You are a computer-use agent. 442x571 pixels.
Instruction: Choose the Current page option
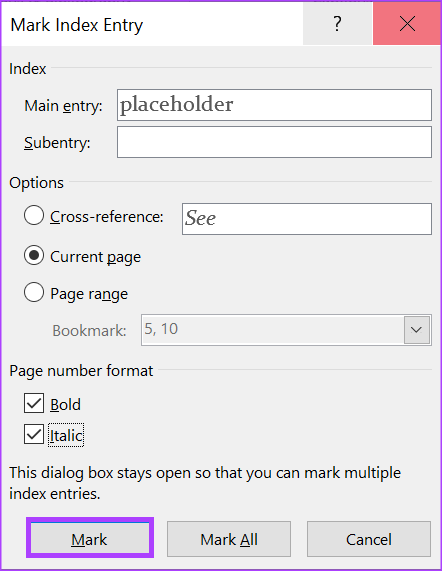pos(34,255)
